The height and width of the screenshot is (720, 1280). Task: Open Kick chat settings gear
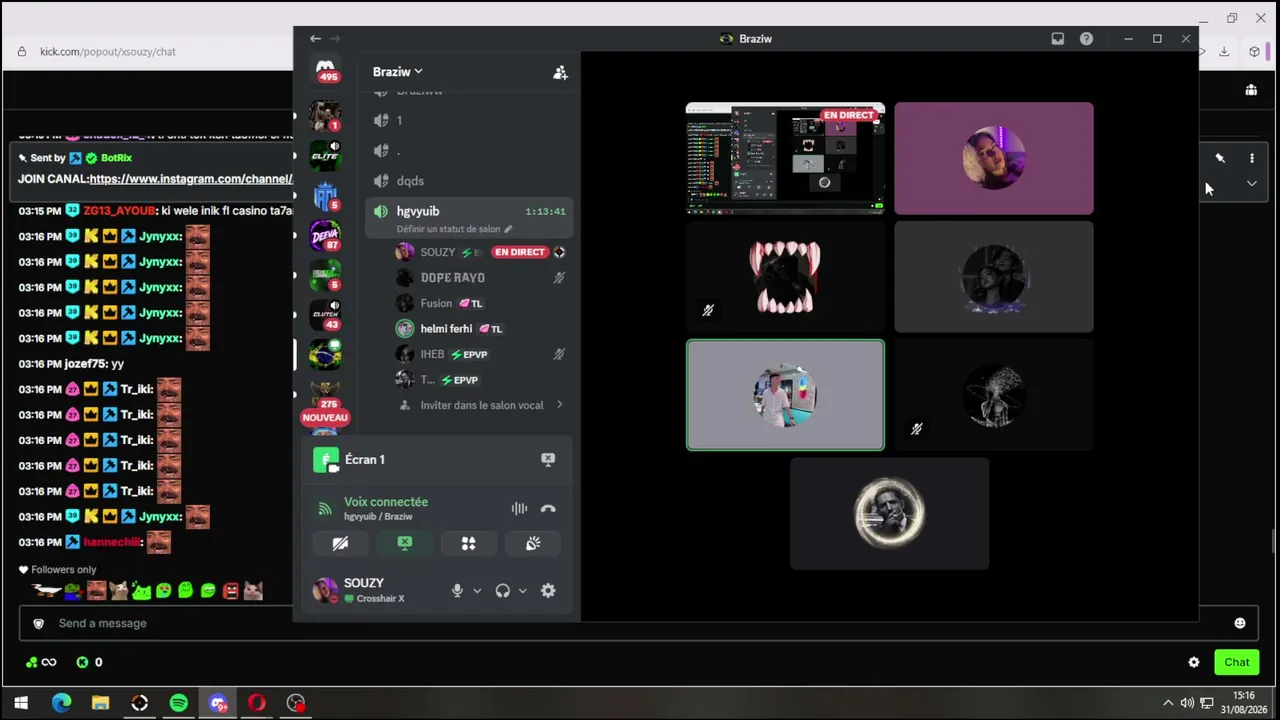(x=1193, y=662)
